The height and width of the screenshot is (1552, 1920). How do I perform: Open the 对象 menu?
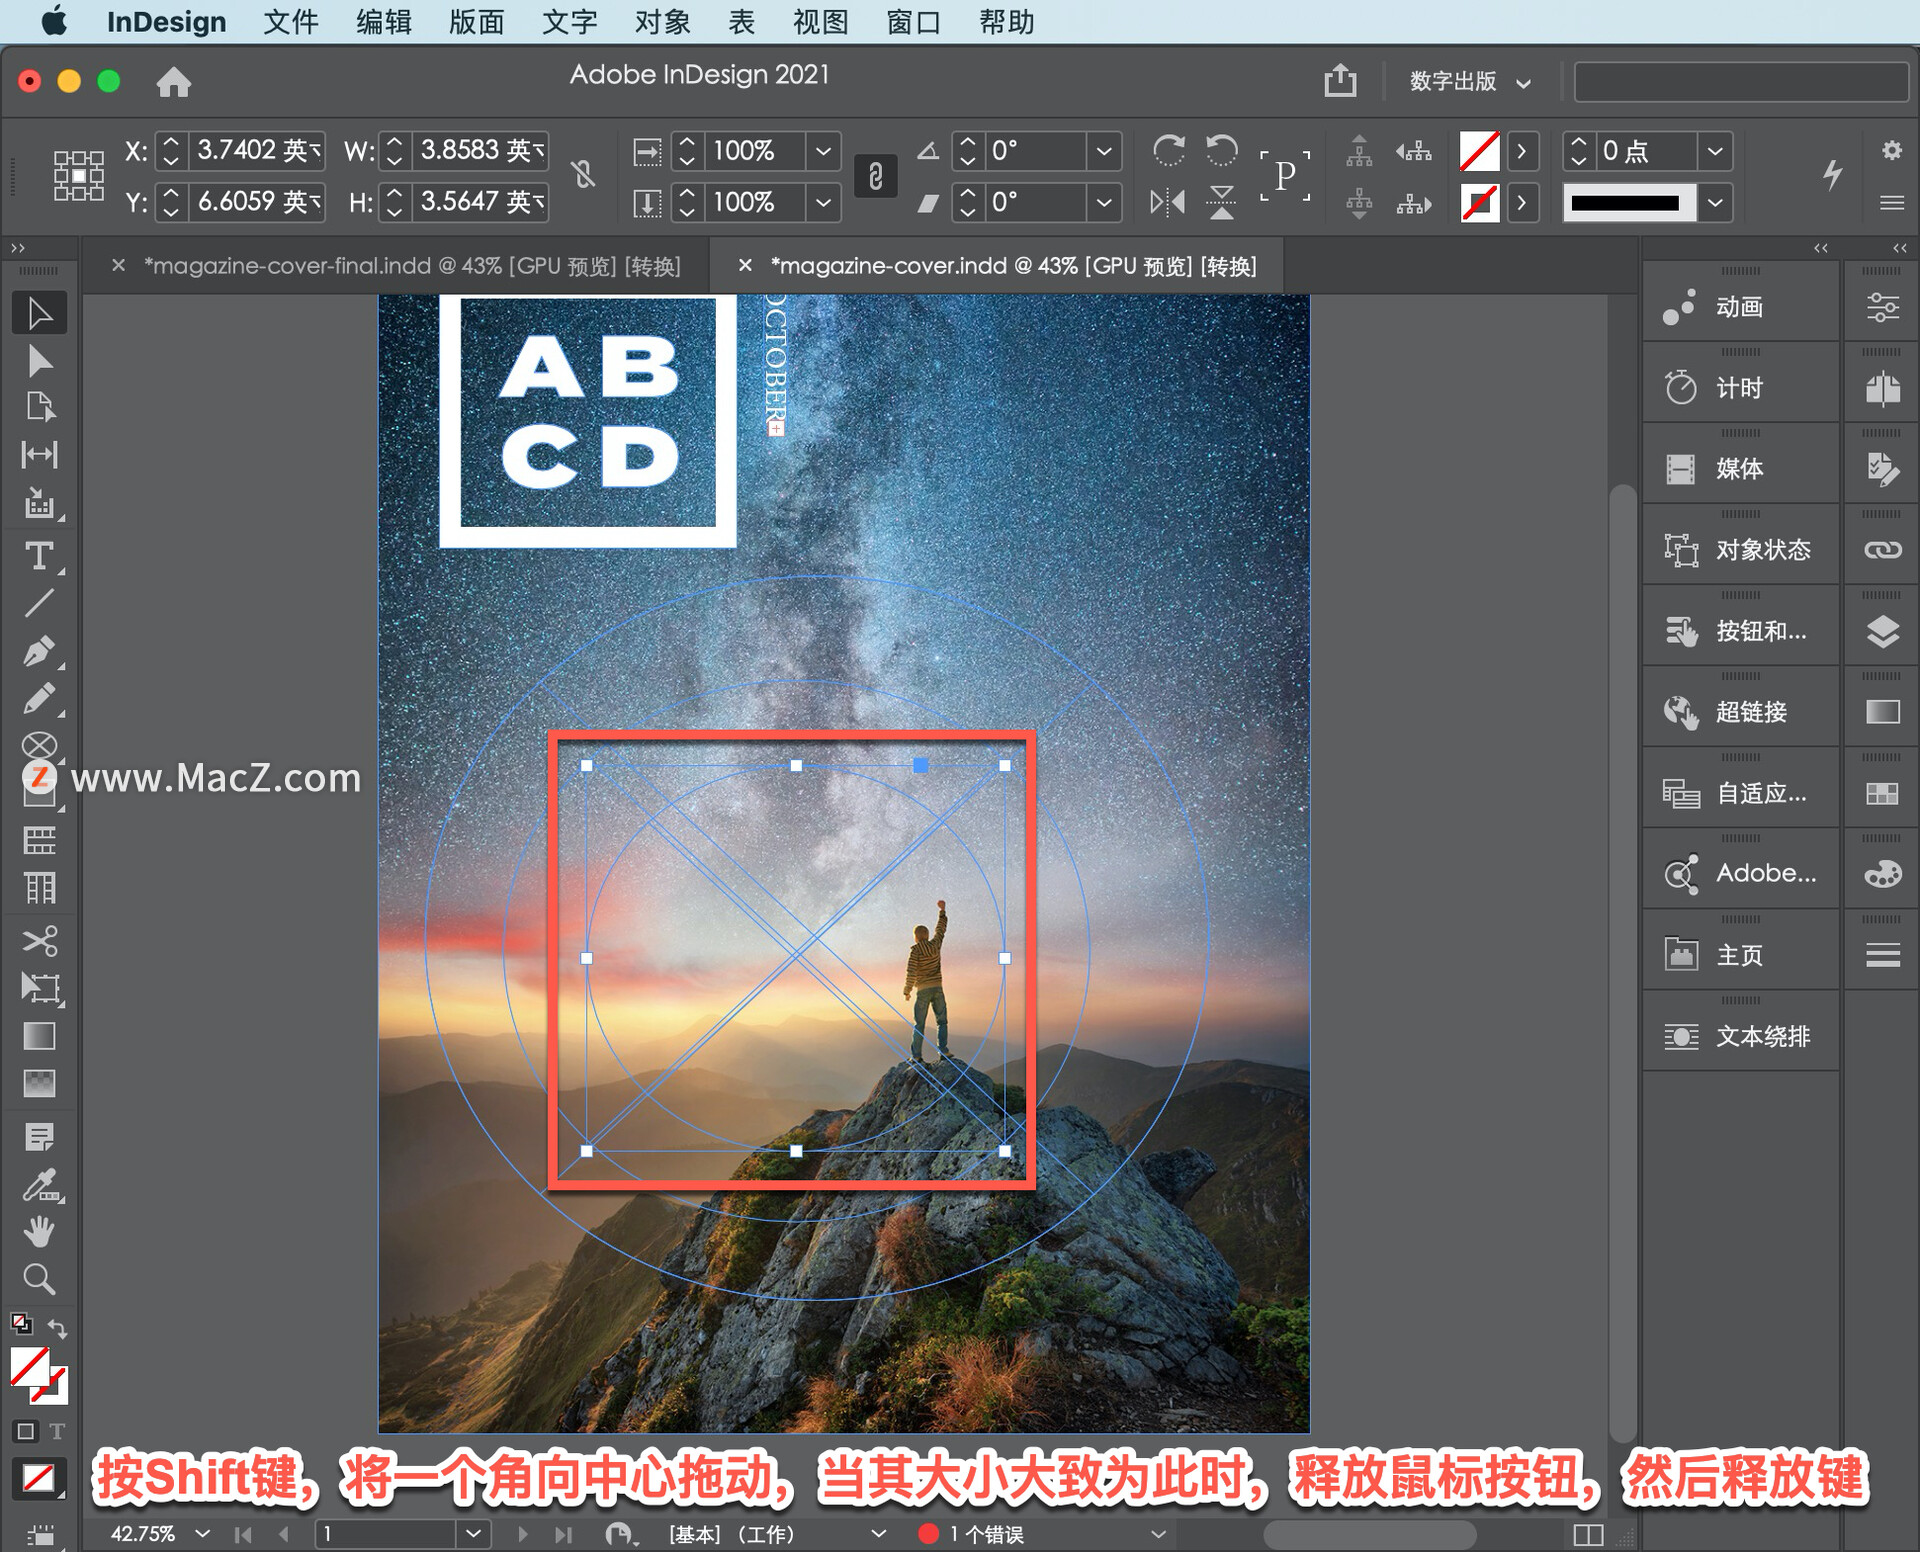(x=662, y=22)
